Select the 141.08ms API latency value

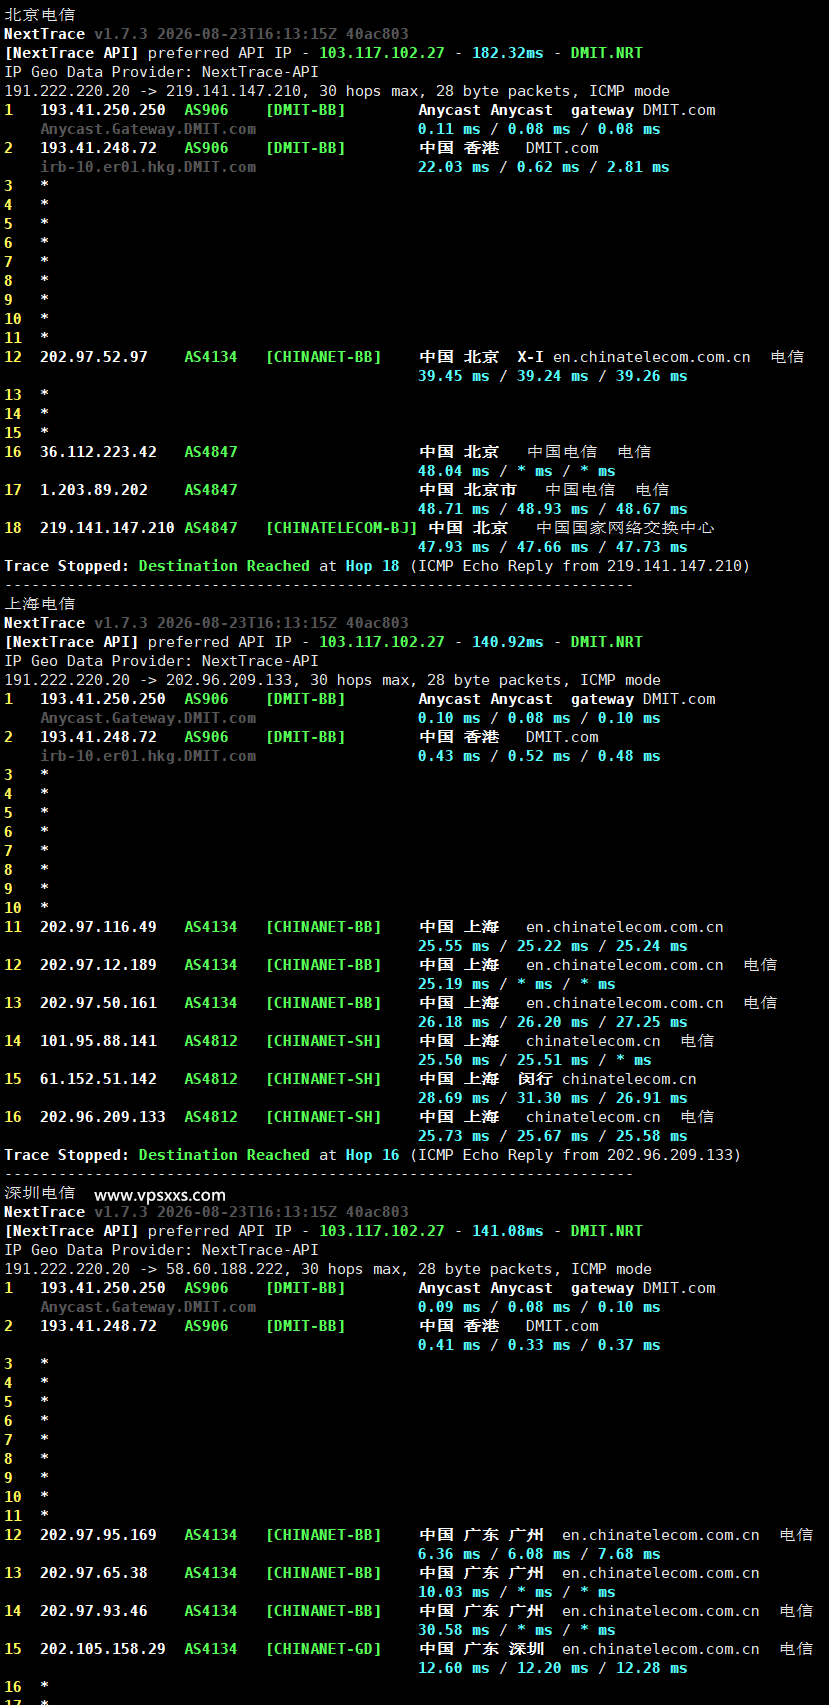(508, 1231)
